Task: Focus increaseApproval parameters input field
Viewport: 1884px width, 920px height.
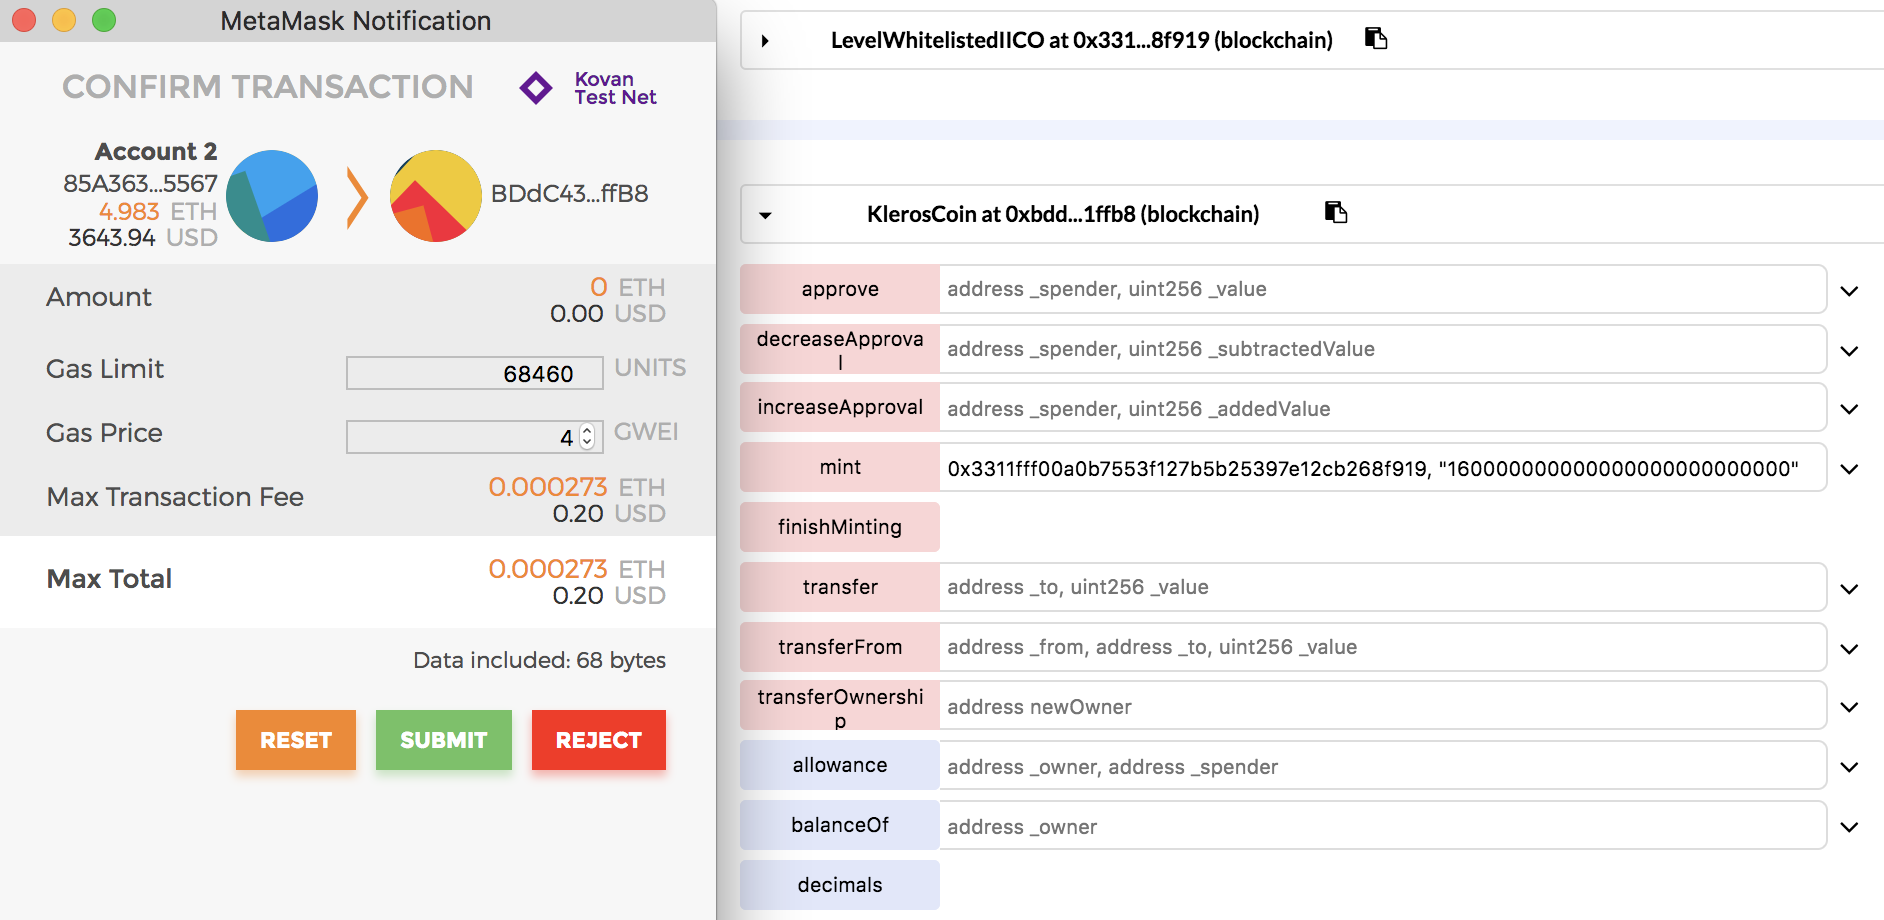Action: tap(1383, 407)
